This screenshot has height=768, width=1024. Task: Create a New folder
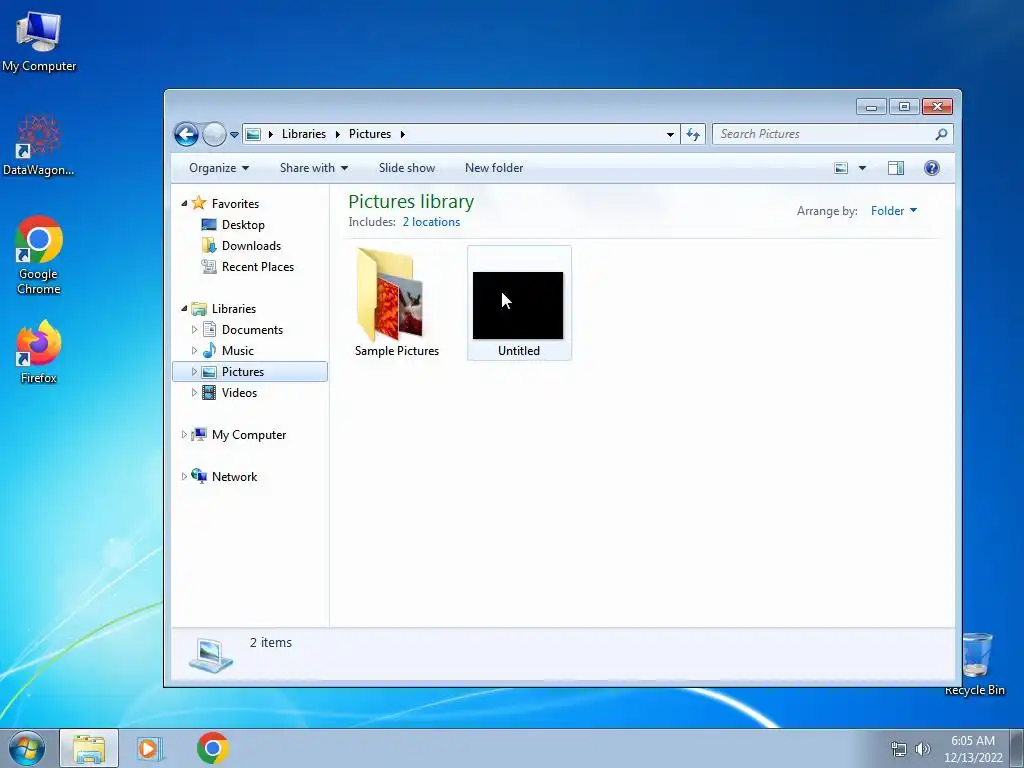click(x=494, y=168)
